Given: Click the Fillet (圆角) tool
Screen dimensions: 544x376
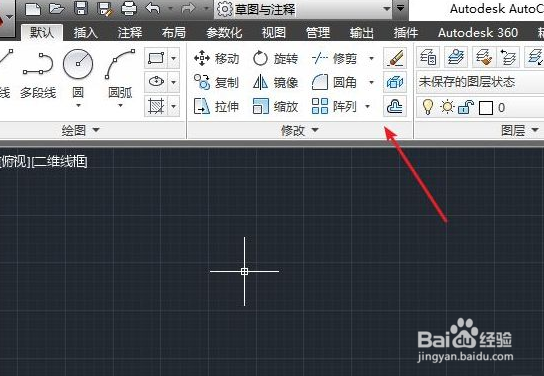Looking at the screenshot, I should (x=334, y=82).
